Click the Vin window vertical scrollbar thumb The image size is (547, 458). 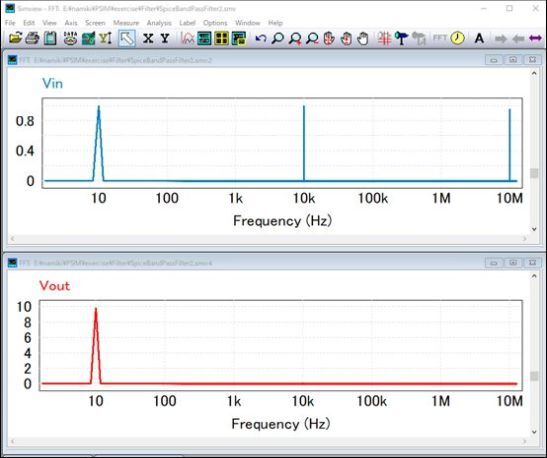point(534,173)
